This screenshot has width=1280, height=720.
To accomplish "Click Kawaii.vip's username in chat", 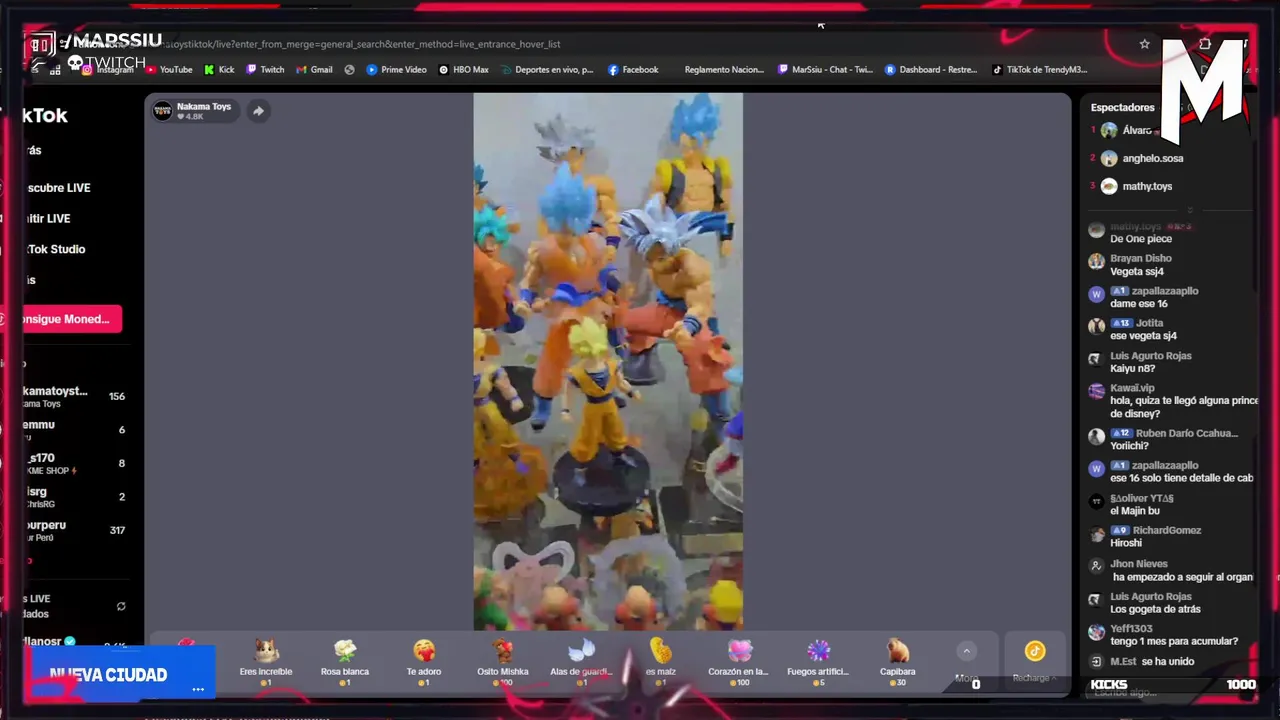I will [x=1132, y=387].
